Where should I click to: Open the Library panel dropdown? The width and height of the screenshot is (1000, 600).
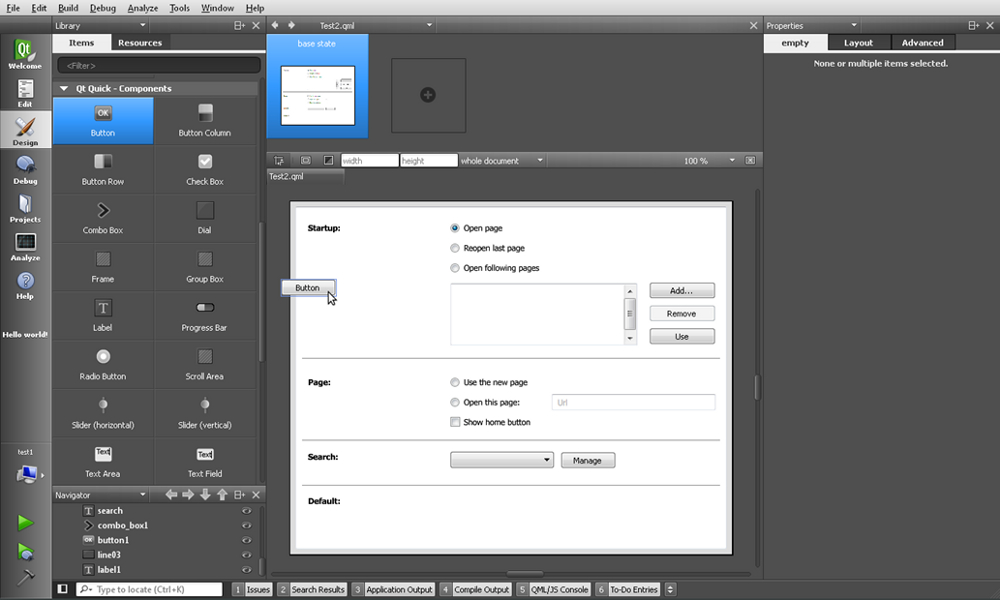tap(142, 26)
